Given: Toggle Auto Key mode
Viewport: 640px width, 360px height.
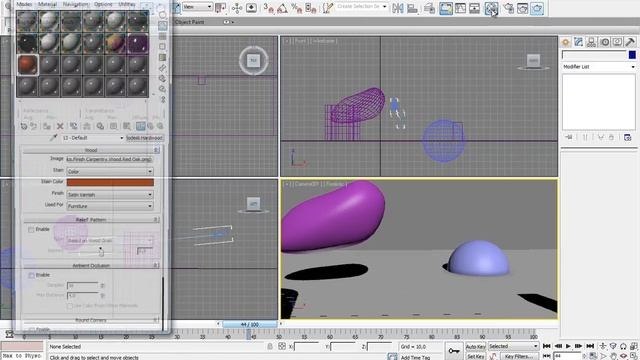Looking at the screenshot, I should click(x=476, y=347).
